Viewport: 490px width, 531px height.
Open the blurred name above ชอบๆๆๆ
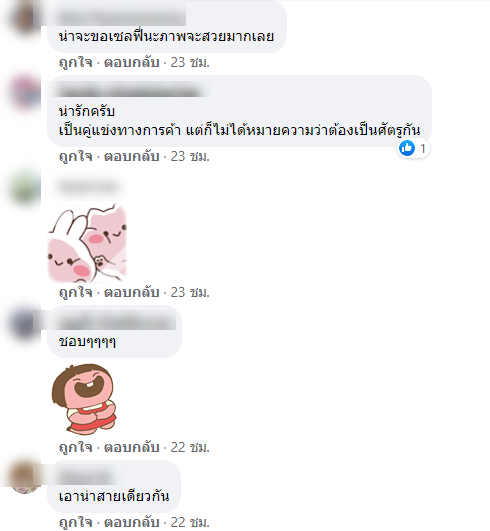coord(116,322)
